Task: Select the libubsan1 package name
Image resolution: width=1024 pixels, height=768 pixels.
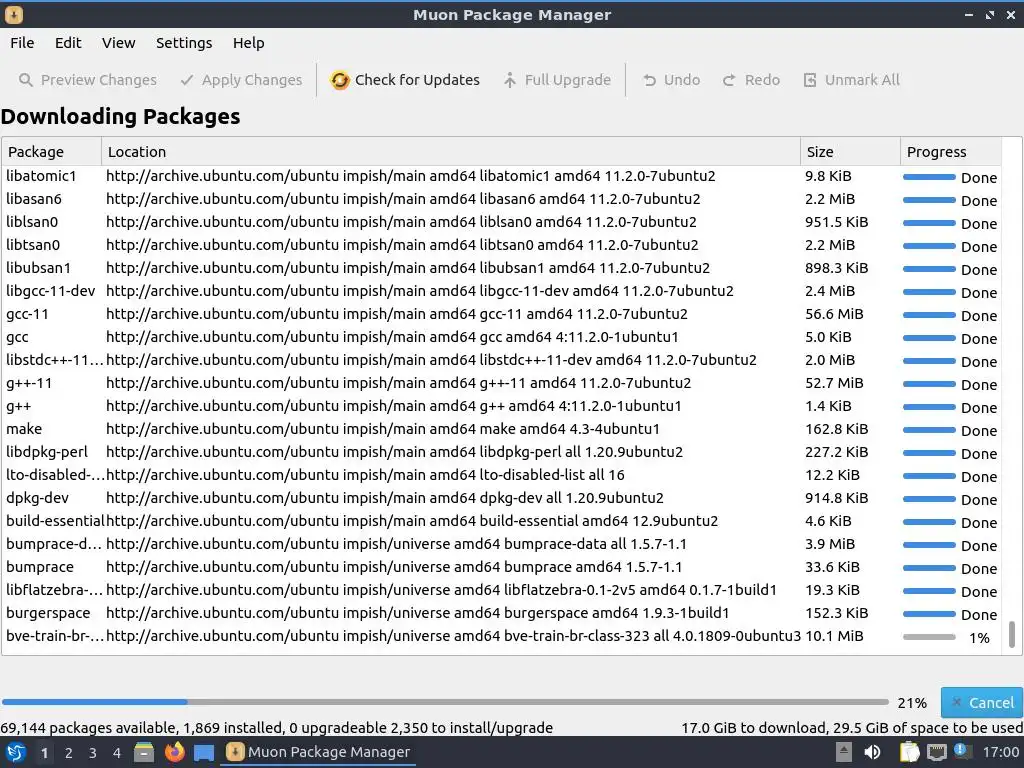Action: pos(38,268)
